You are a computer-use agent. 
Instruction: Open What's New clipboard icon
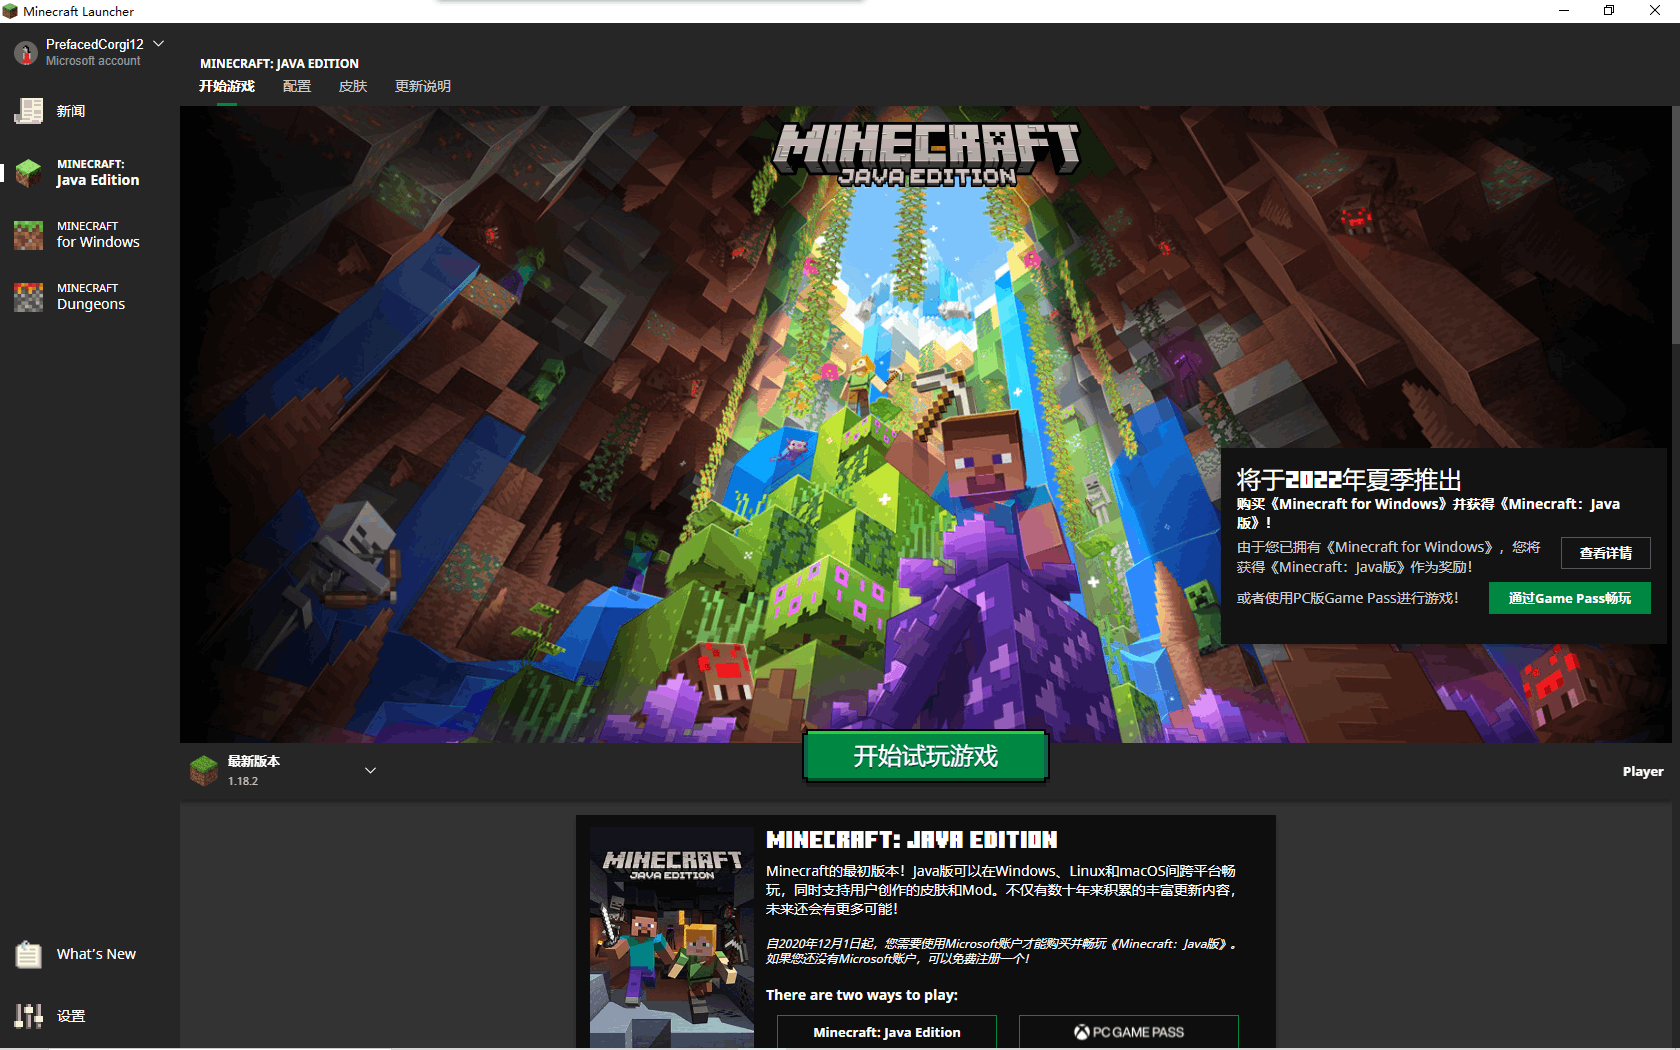29,954
